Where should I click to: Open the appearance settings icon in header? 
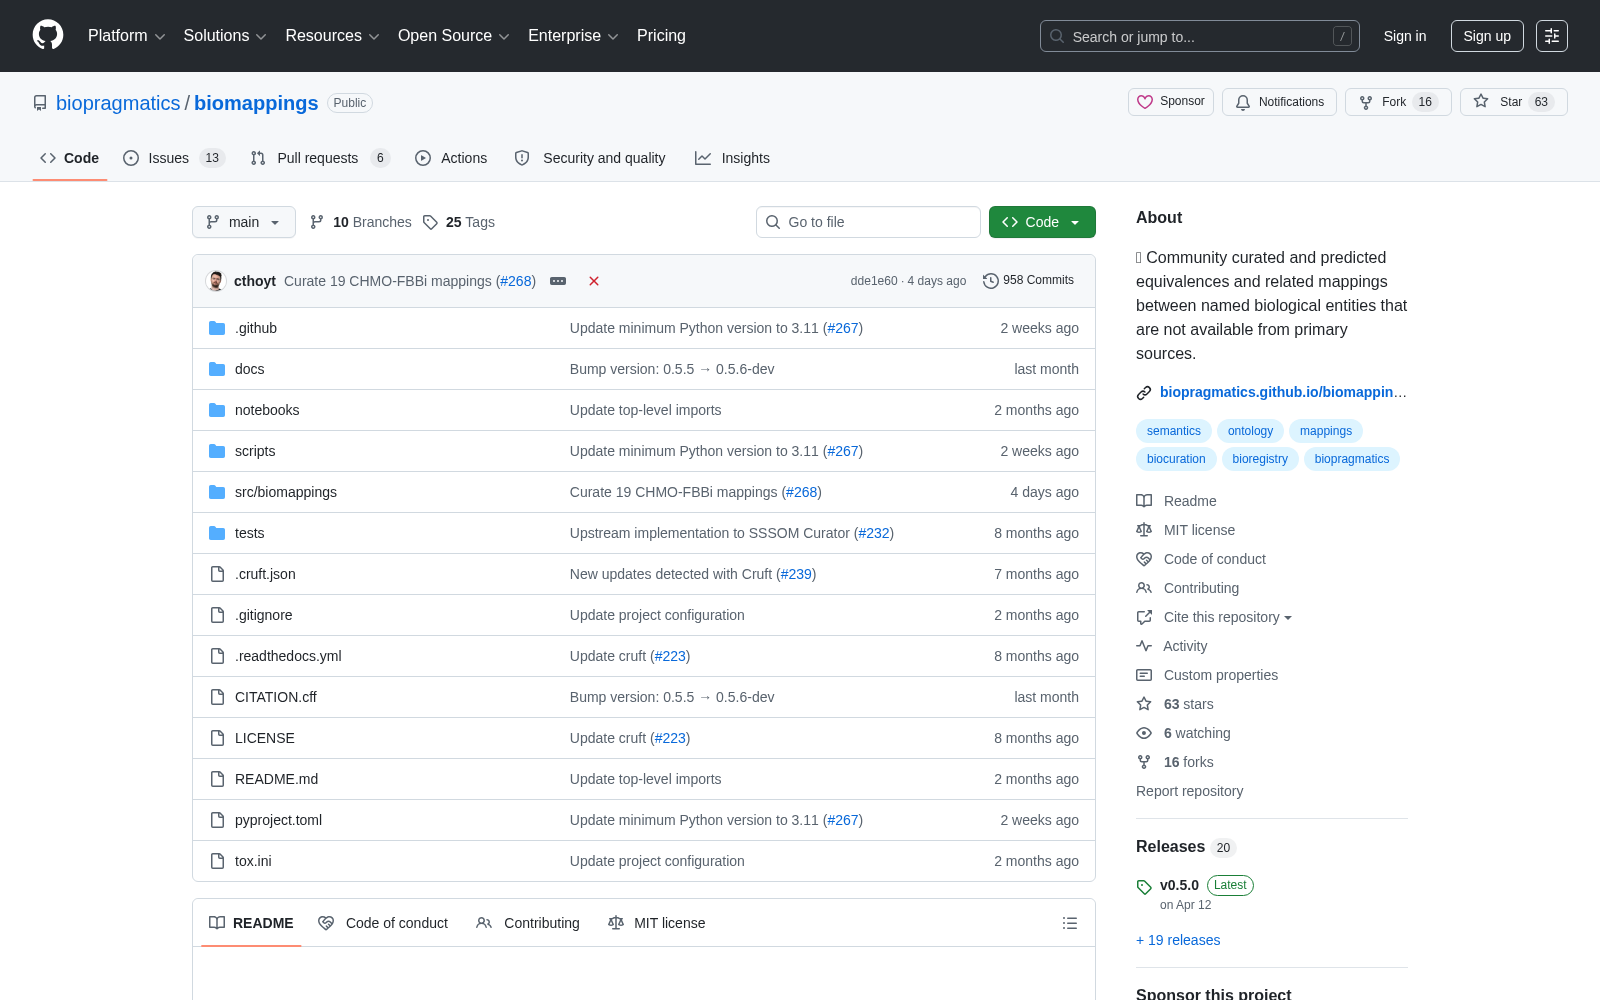click(1552, 36)
